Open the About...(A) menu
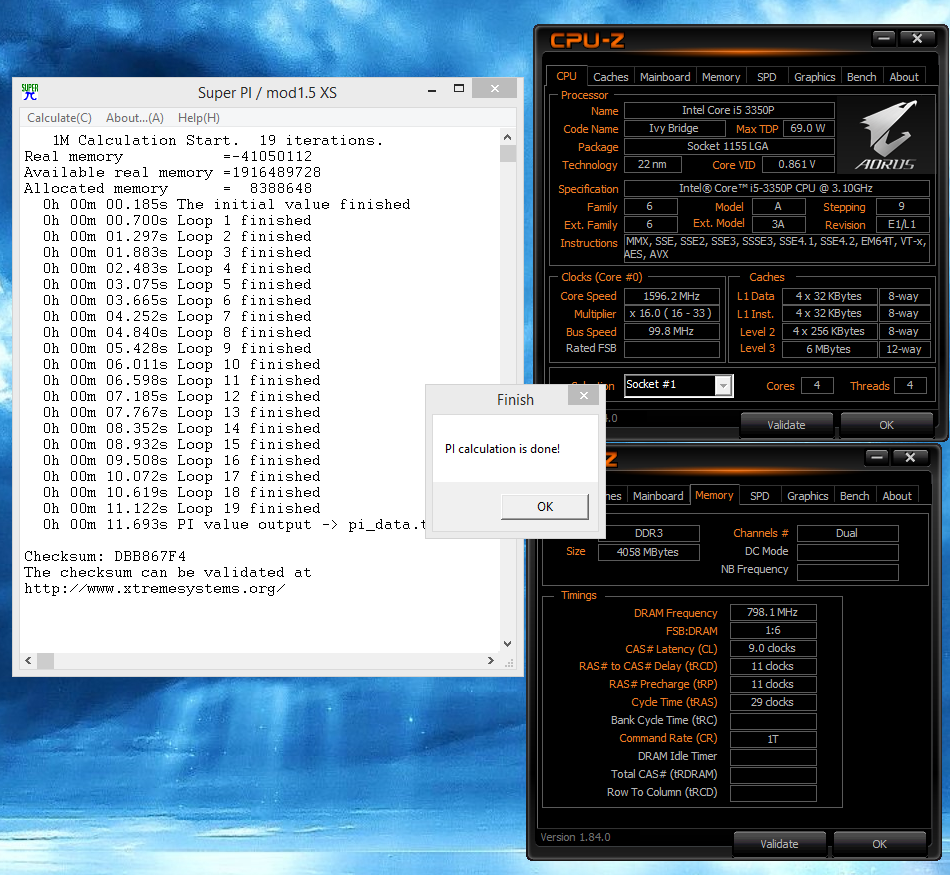Image resolution: width=950 pixels, height=875 pixels. [x=135, y=118]
